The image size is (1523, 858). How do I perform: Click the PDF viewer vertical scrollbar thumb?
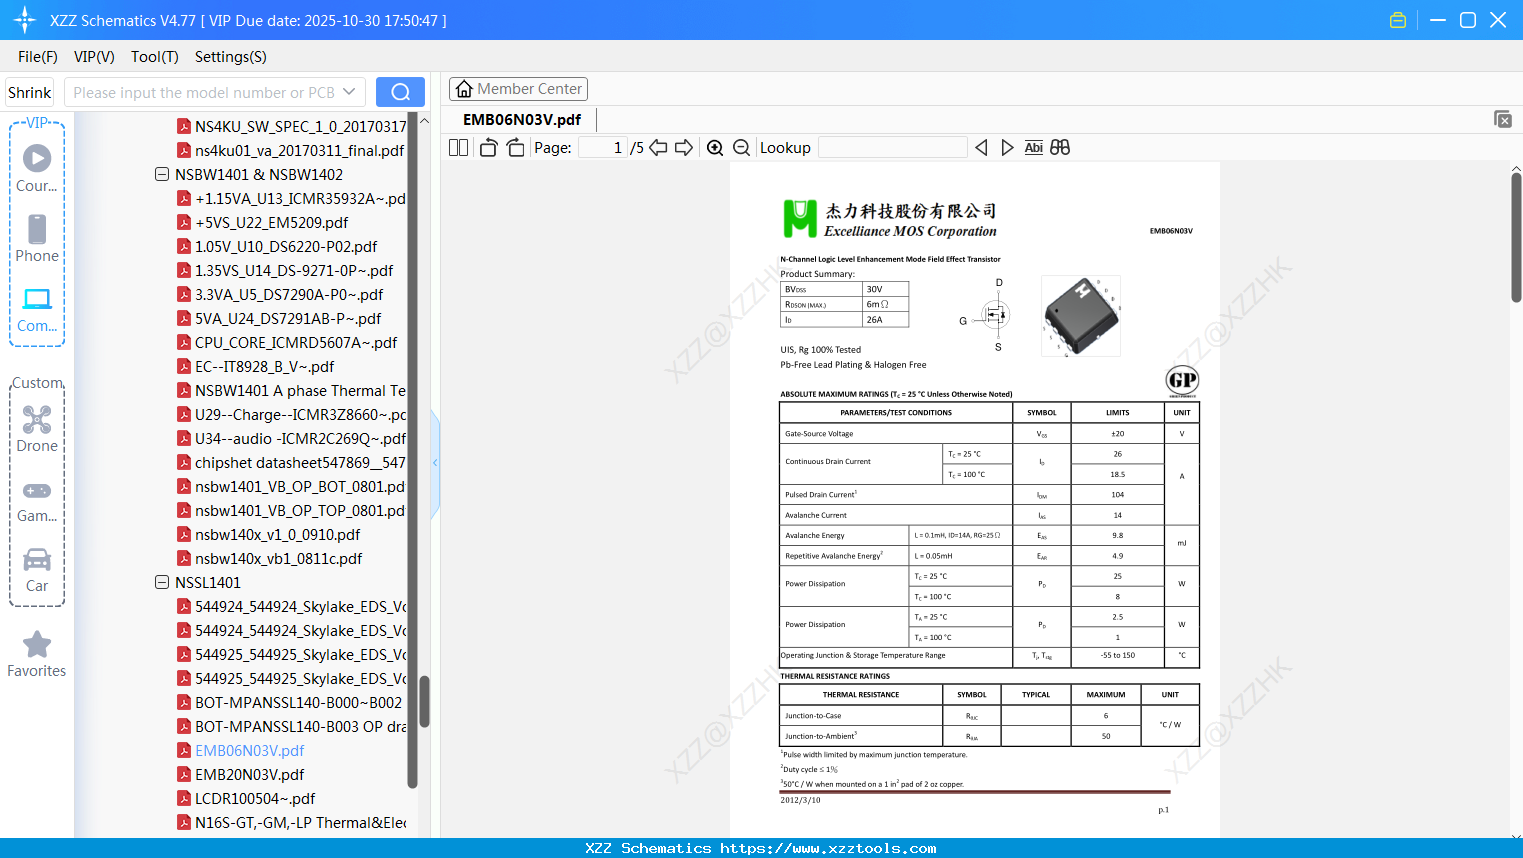(1516, 238)
